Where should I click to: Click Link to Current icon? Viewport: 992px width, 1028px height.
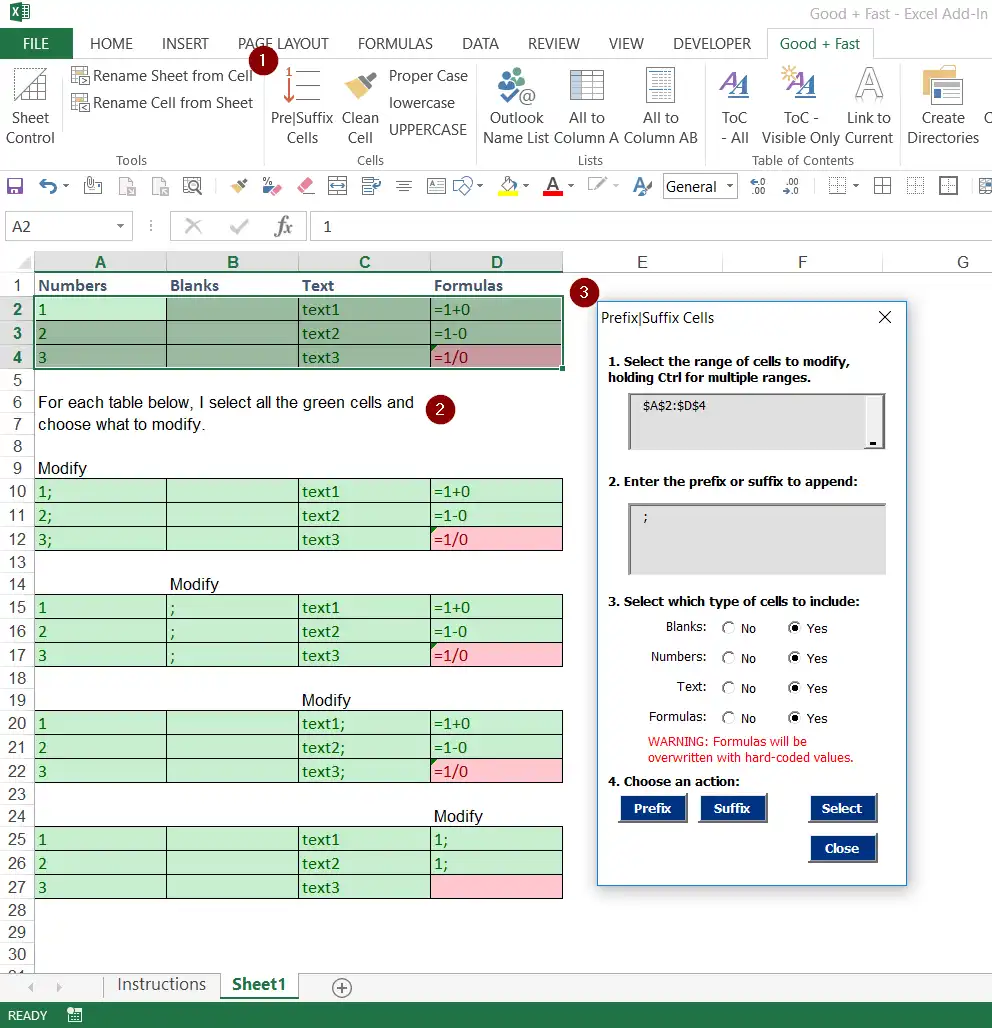pyautogui.click(x=869, y=85)
